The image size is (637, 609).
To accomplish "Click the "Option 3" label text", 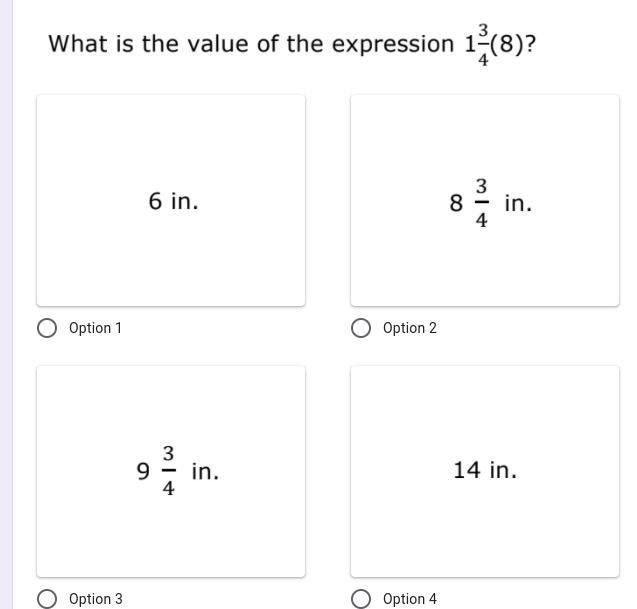I will [96, 599].
